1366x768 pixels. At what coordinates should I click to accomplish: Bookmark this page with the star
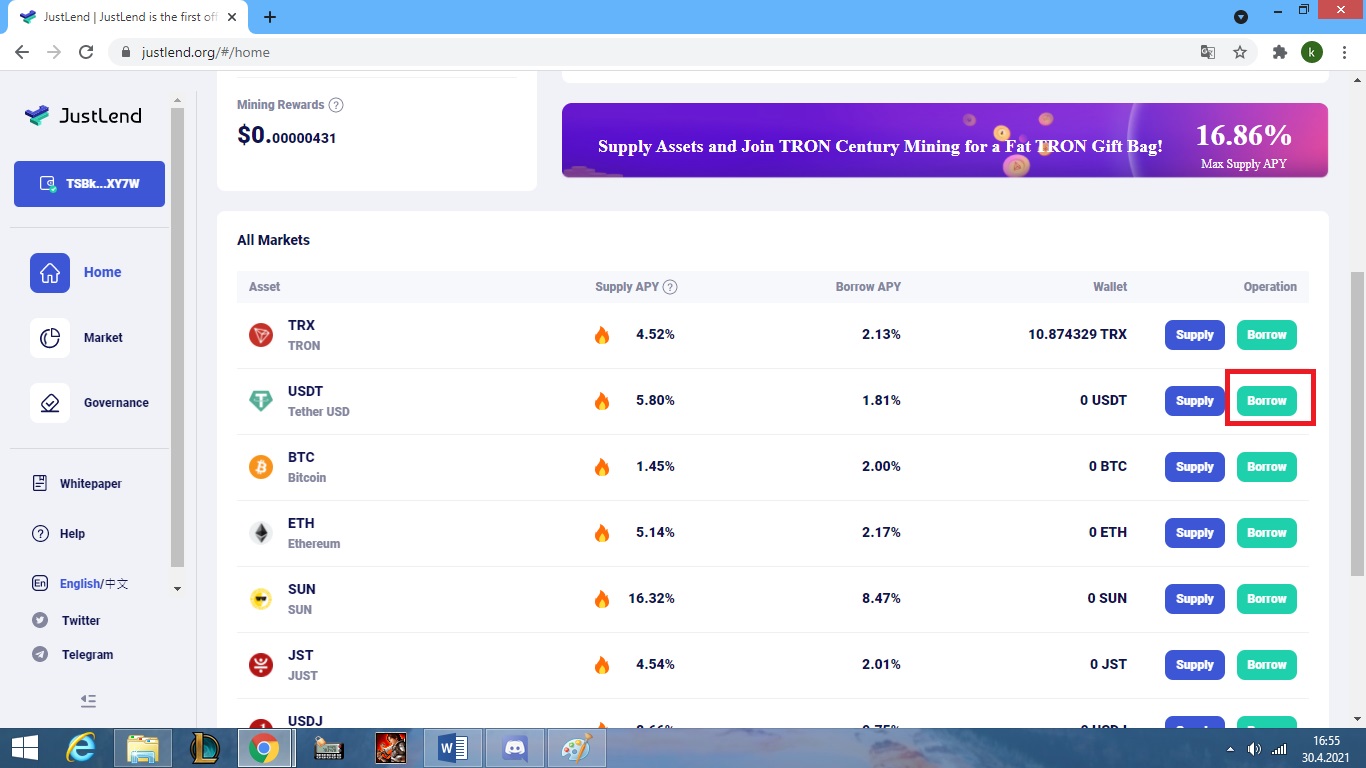pyautogui.click(x=1240, y=52)
